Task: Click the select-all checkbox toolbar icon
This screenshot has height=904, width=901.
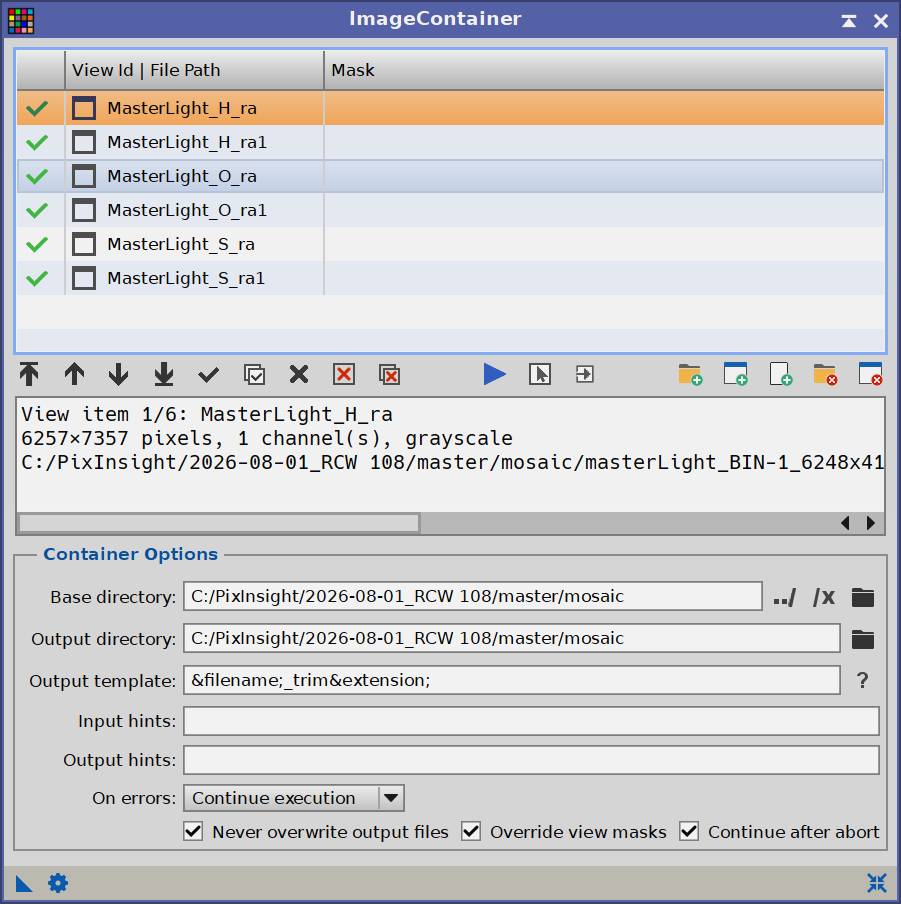Action: pos(254,375)
